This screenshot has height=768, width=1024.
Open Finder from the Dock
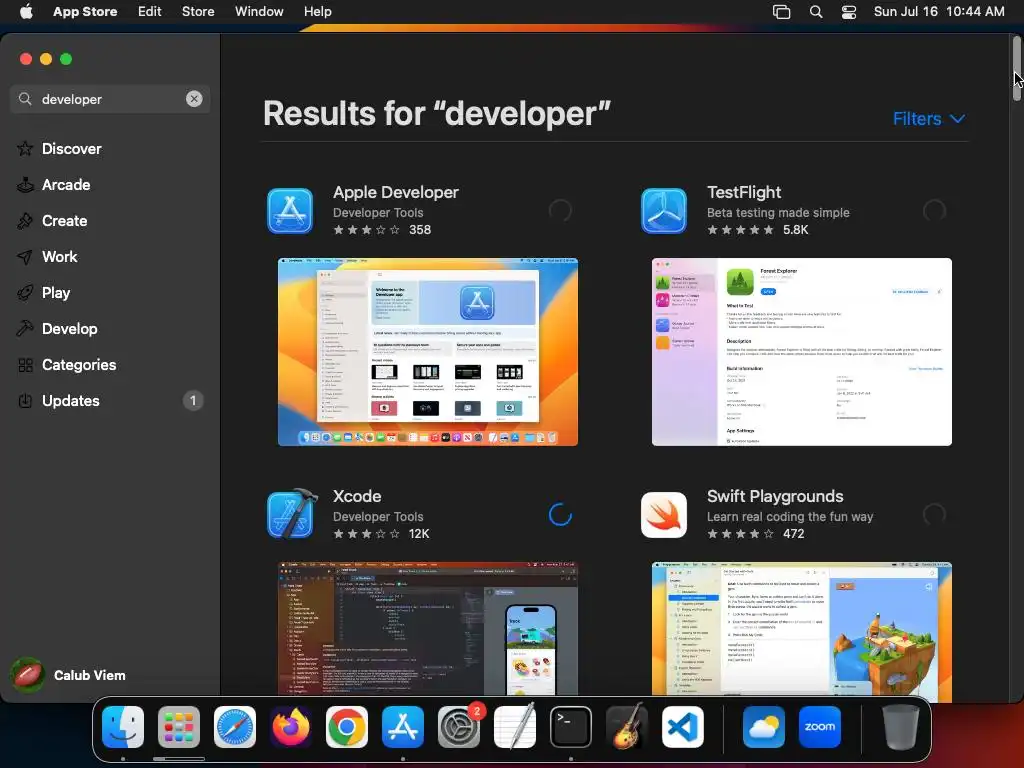[x=123, y=727]
